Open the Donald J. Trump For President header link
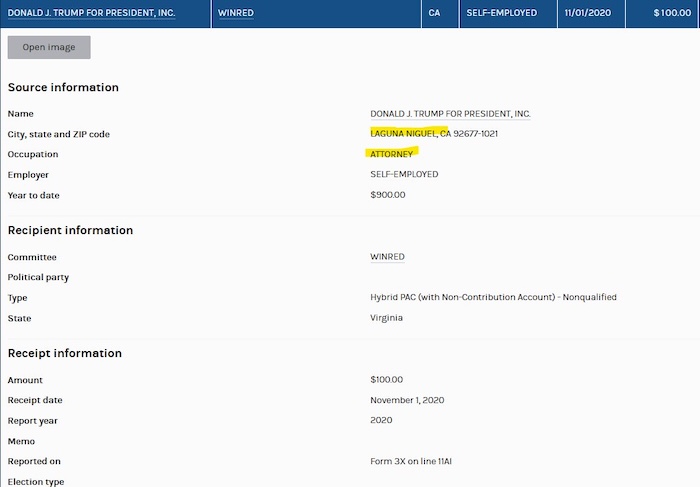700x487 pixels. coord(91,13)
